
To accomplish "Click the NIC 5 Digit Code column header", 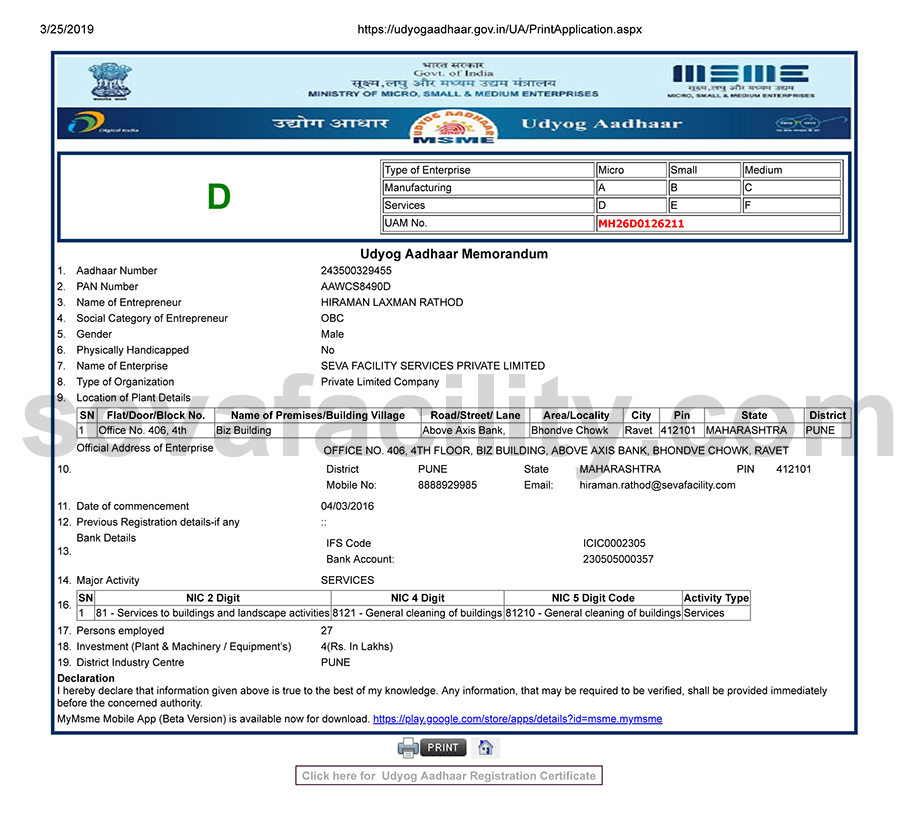I will 593,598.
